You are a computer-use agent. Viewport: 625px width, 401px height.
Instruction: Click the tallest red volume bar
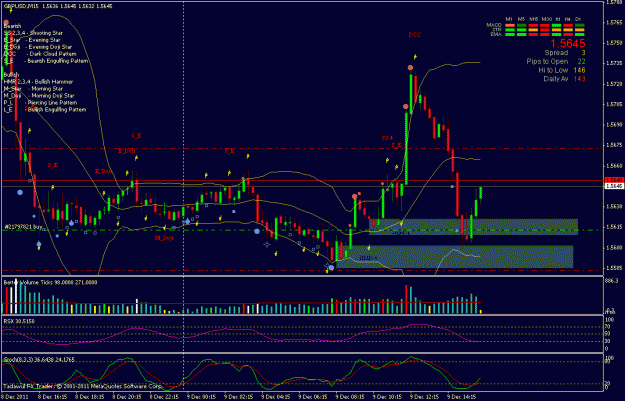click(x=407, y=299)
